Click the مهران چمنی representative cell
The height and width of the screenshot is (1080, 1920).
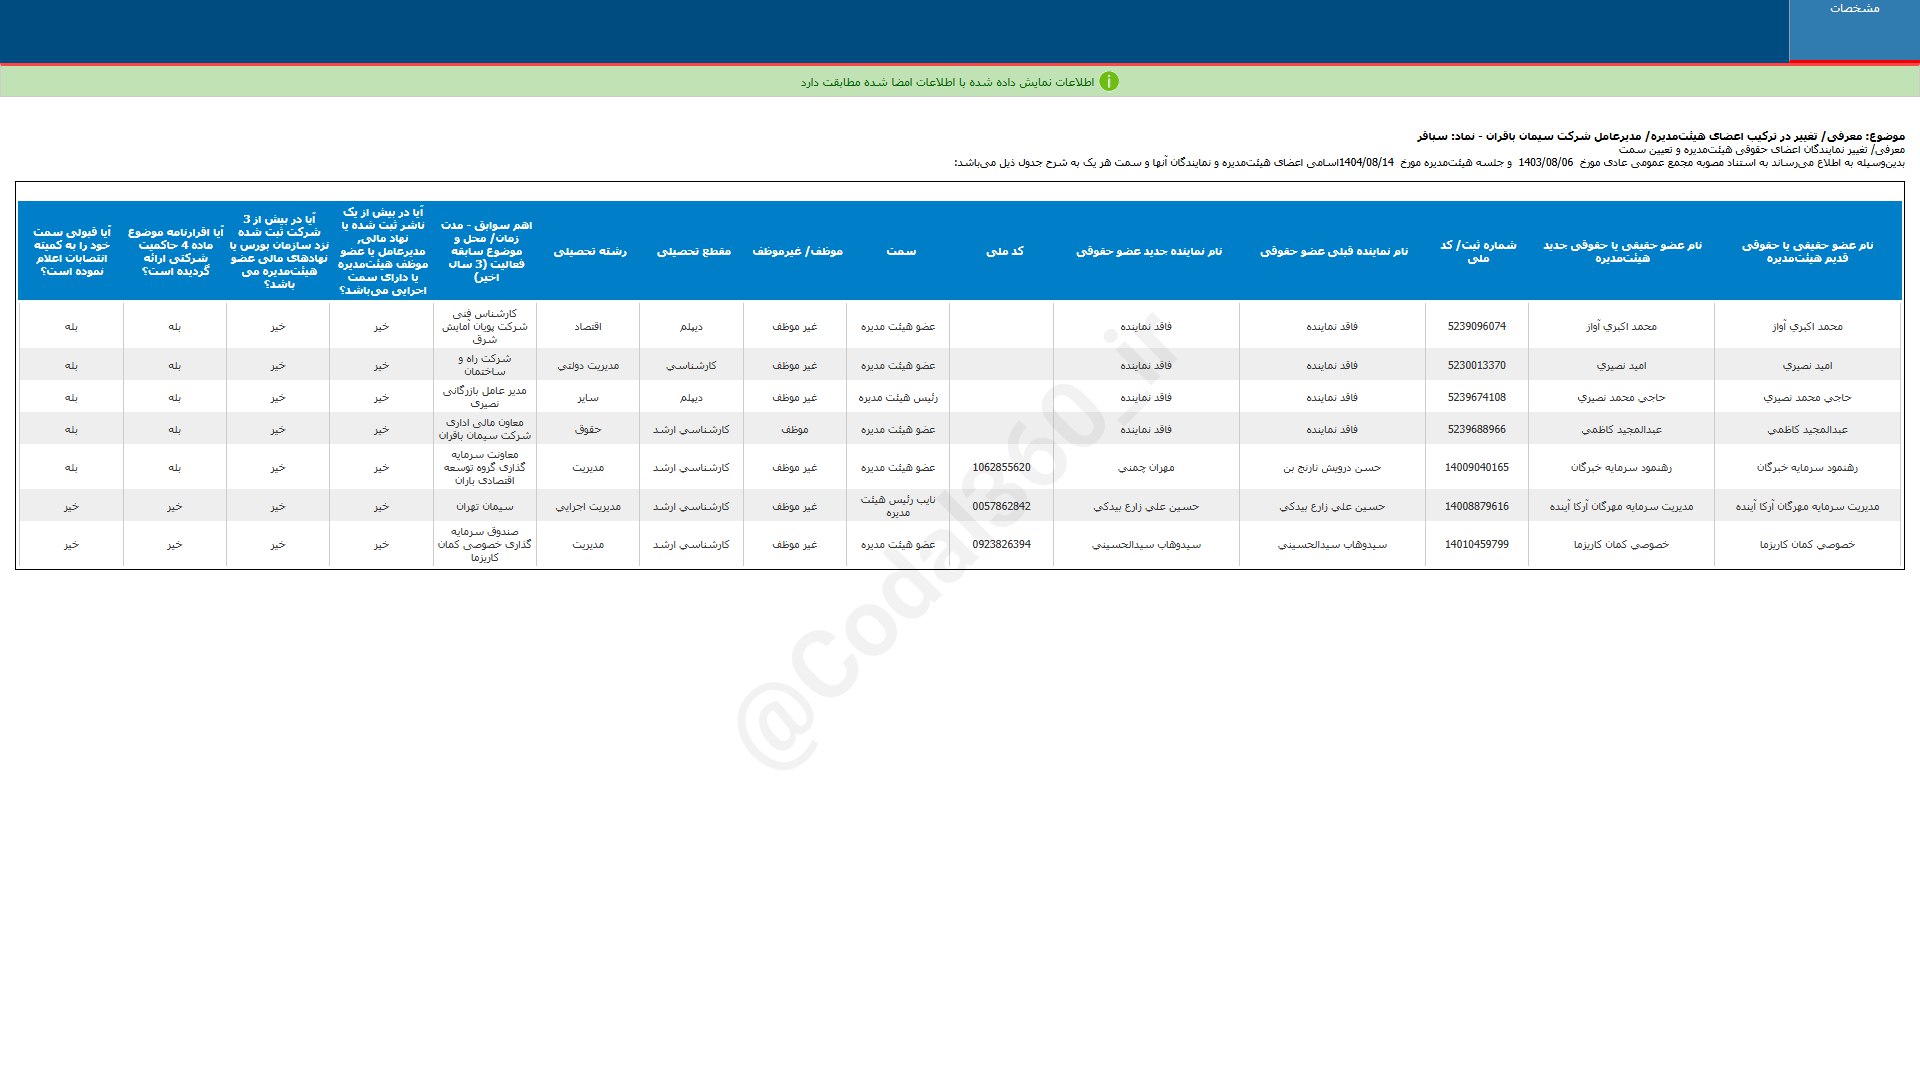[x=1146, y=467]
